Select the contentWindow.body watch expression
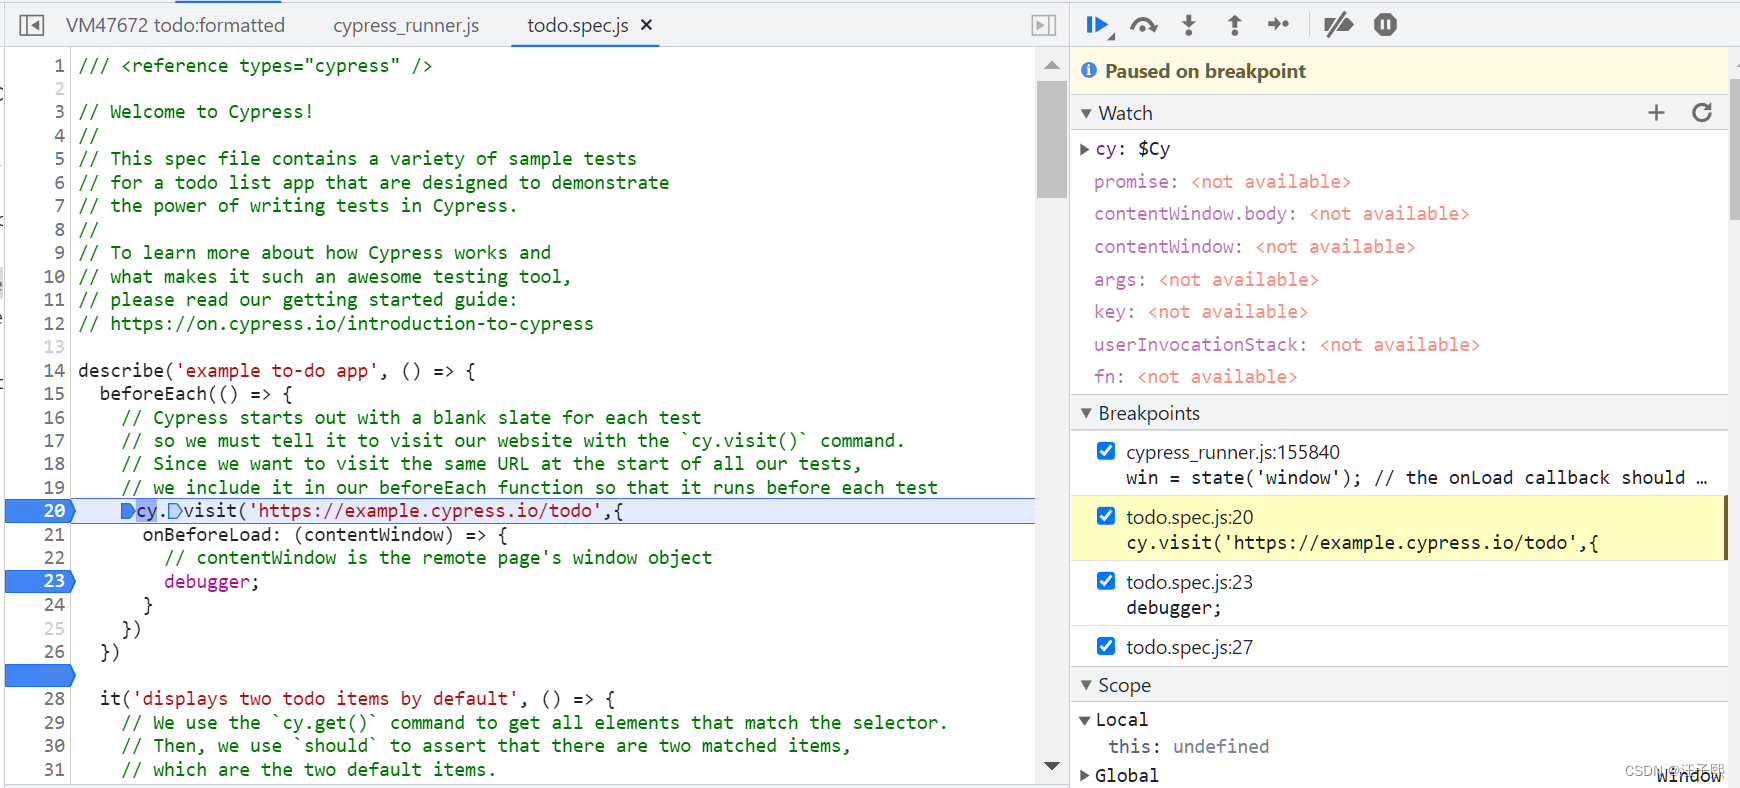1740x788 pixels. [x=1281, y=214]
